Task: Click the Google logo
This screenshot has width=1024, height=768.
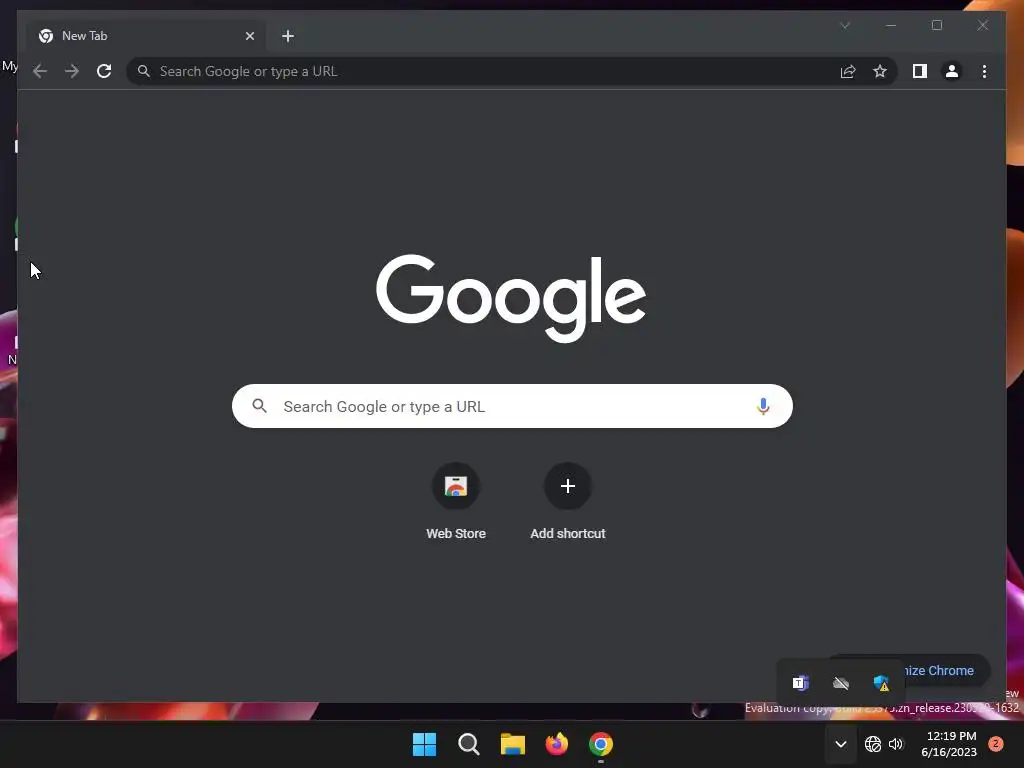Action: click(511, 297)
